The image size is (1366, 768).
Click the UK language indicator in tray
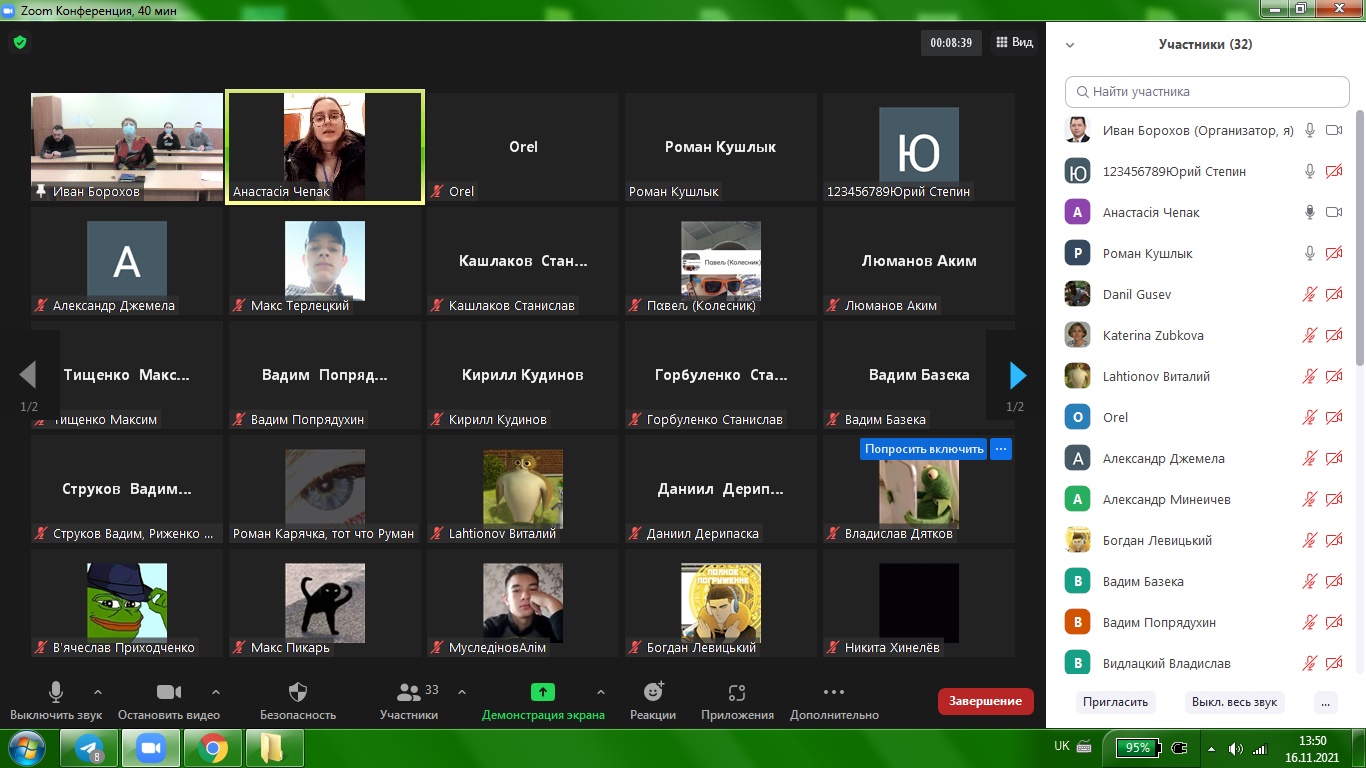tap(1062, 746)
